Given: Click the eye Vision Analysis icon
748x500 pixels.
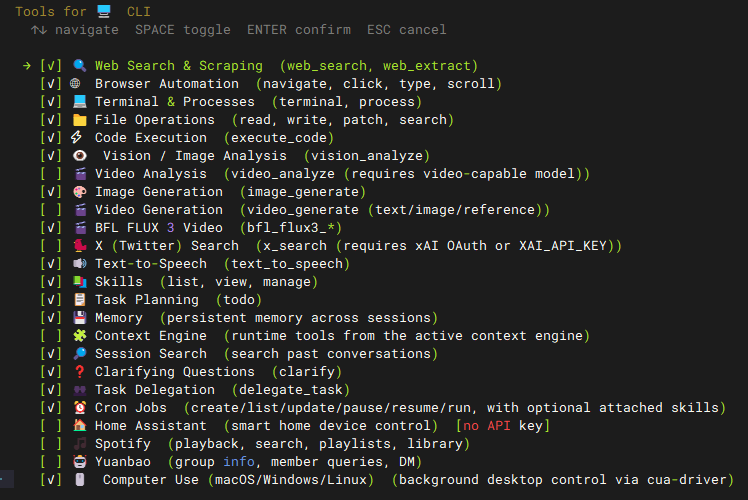Looking at the screenshot, I should click(x=80, y=156).
